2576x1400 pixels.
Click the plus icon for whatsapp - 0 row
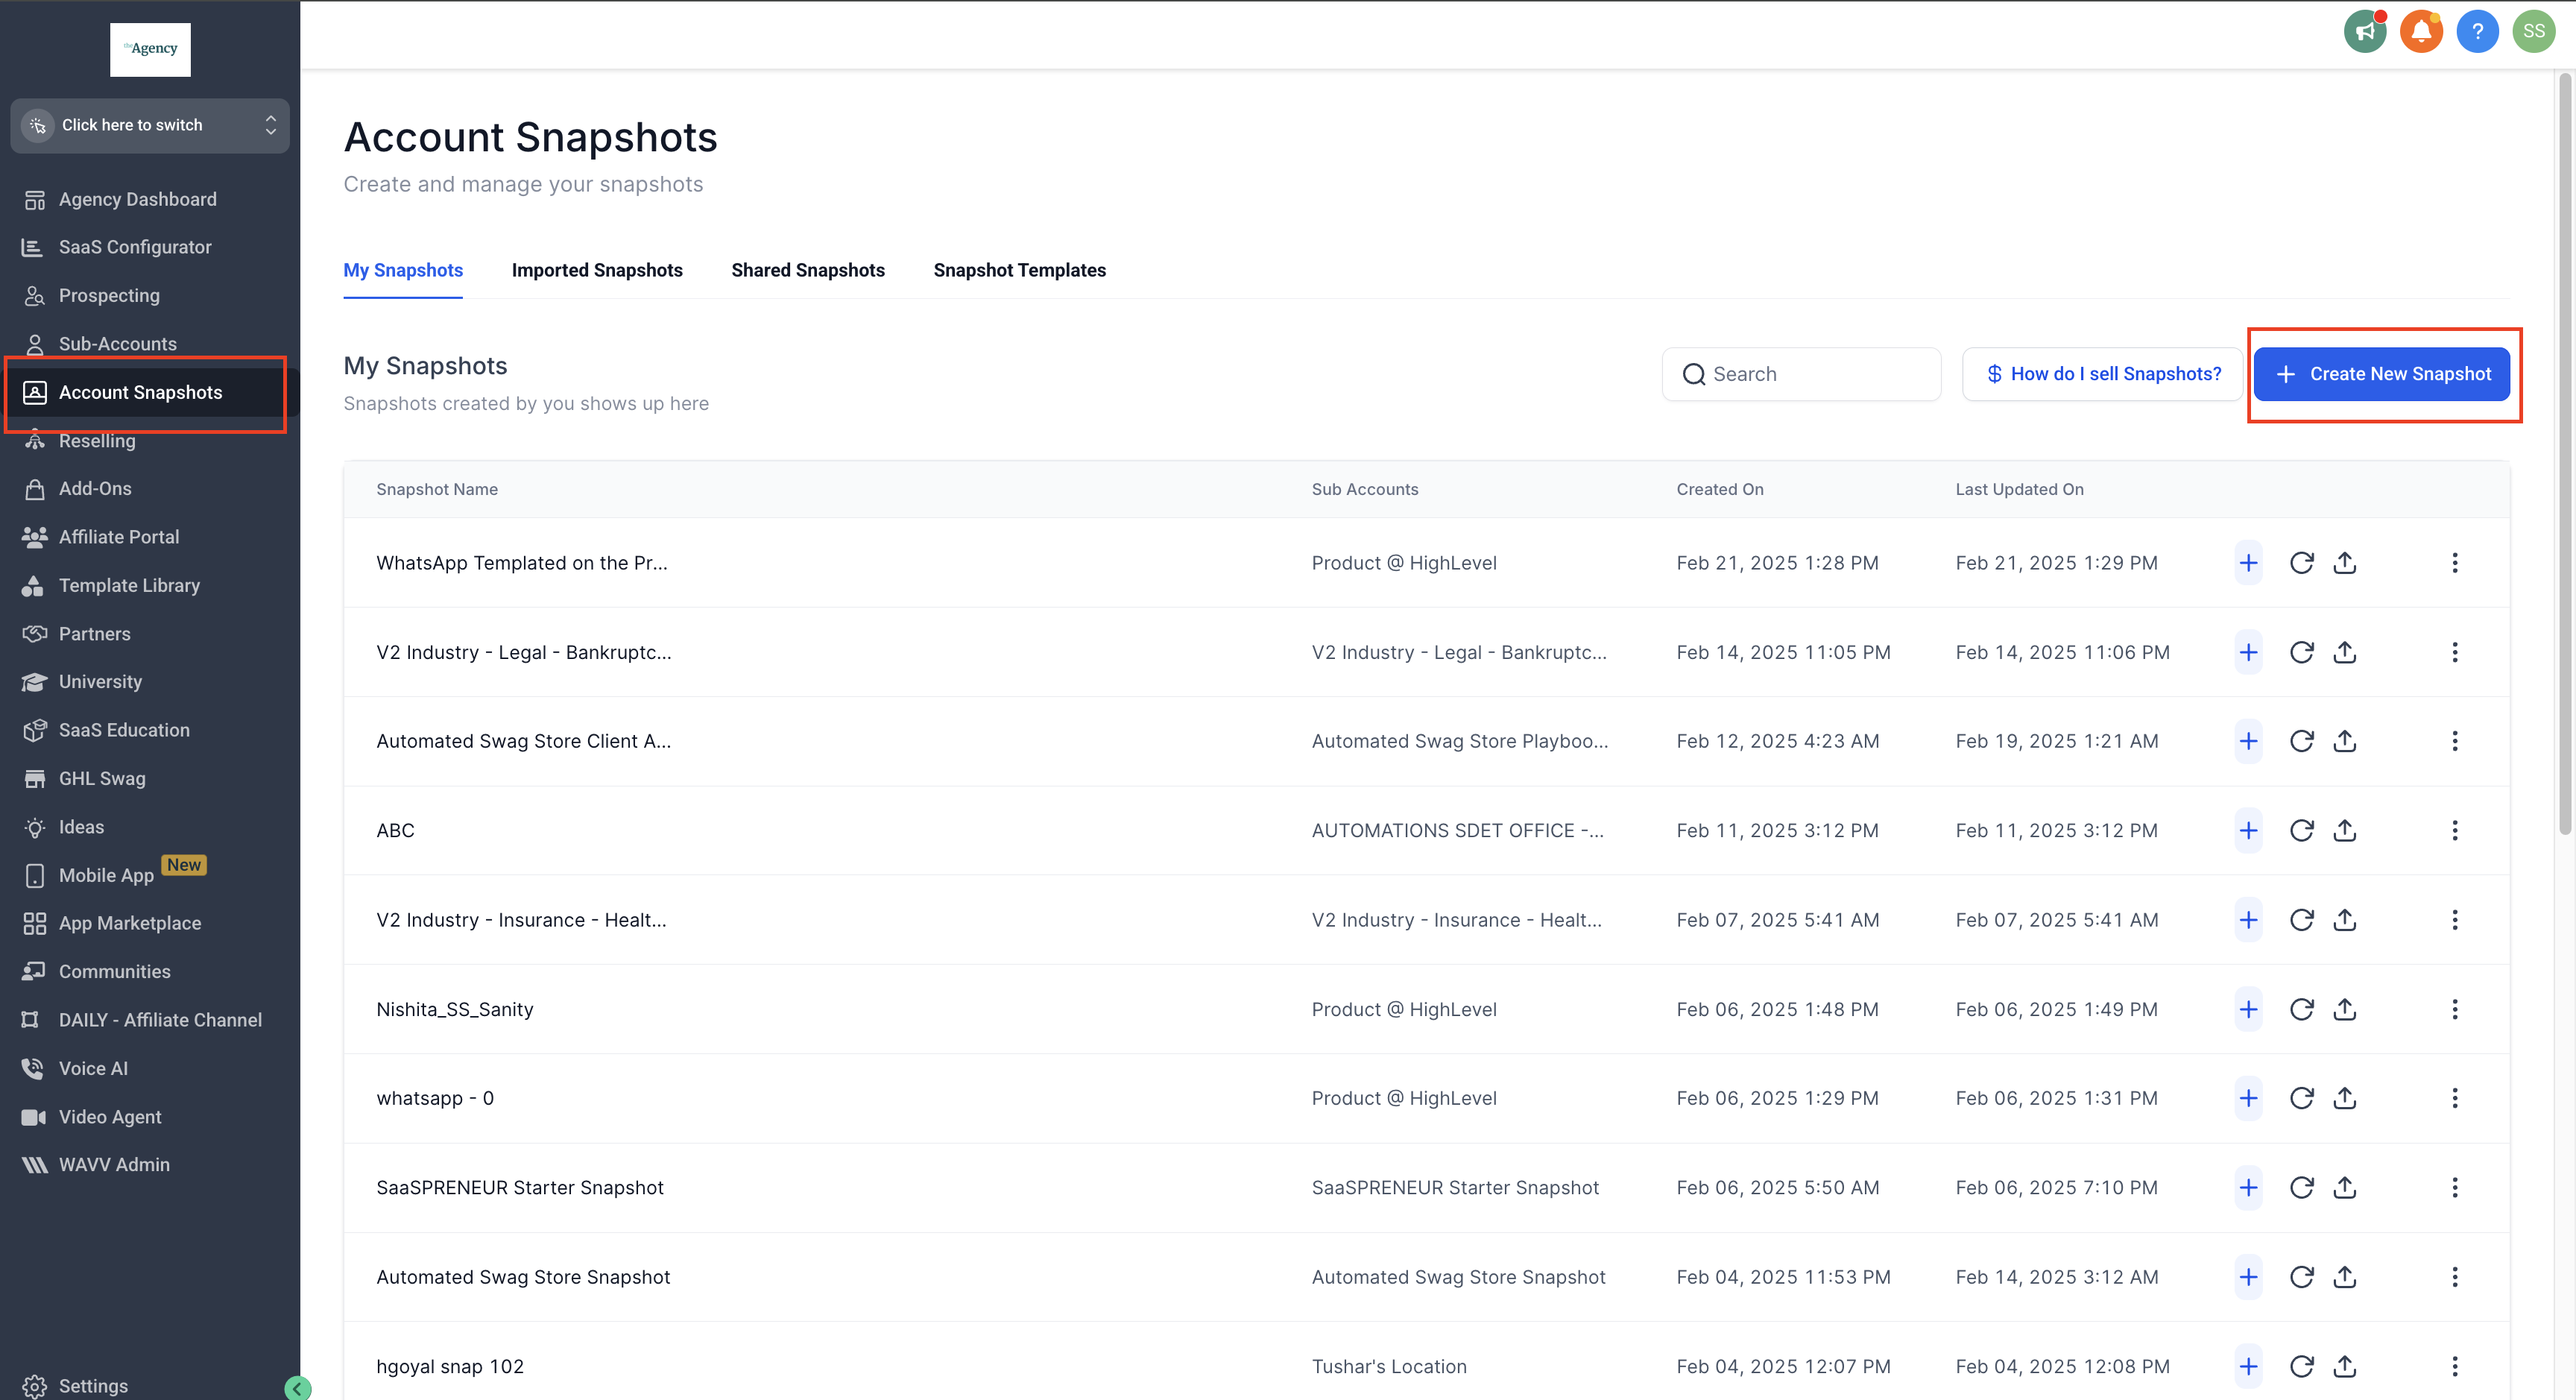pos(2248,1098)
